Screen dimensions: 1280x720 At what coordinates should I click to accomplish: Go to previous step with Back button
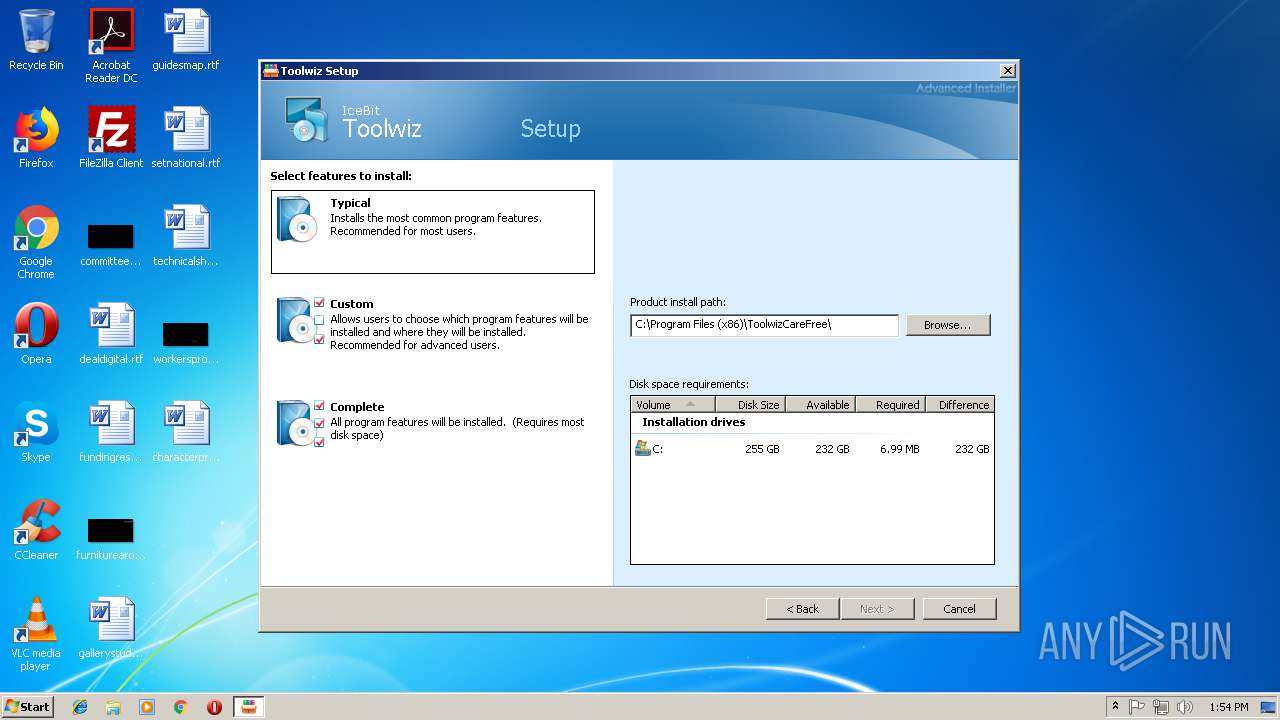point(802,609)
